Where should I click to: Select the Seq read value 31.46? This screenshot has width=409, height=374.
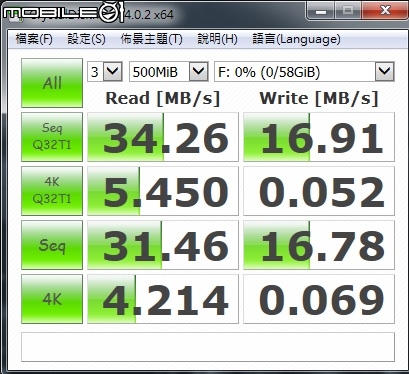coord(163,245)
